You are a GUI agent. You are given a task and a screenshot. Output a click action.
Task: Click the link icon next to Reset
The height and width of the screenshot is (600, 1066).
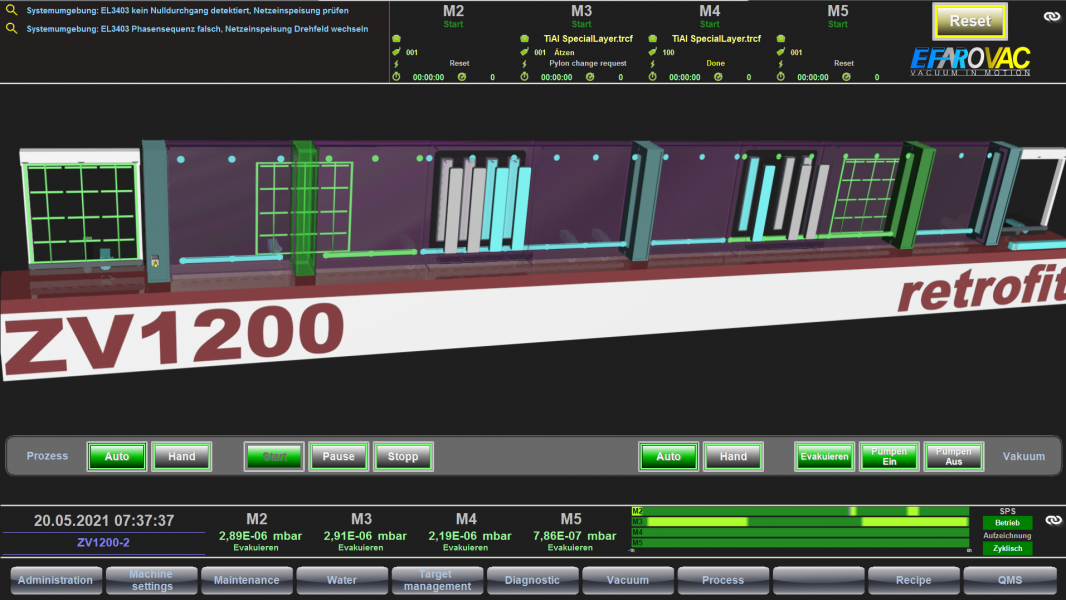click(x=1051, y=17)
